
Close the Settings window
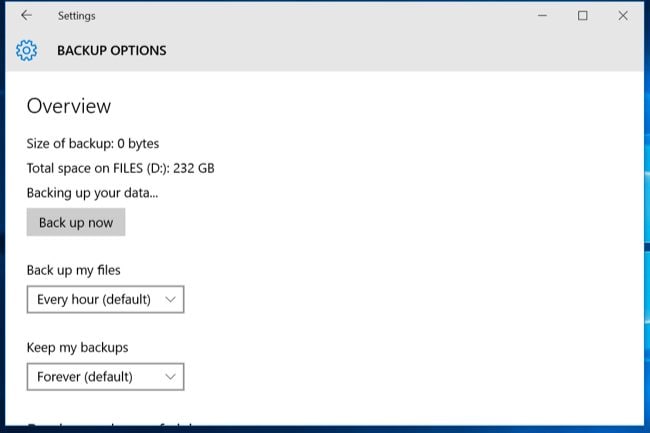(x=624, y=16)
